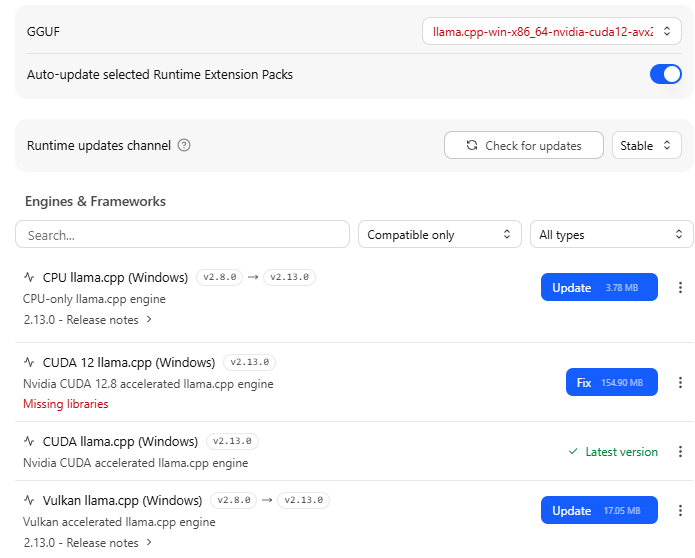Open the Compatible only filter dropdown

click(x=439, y=234)
